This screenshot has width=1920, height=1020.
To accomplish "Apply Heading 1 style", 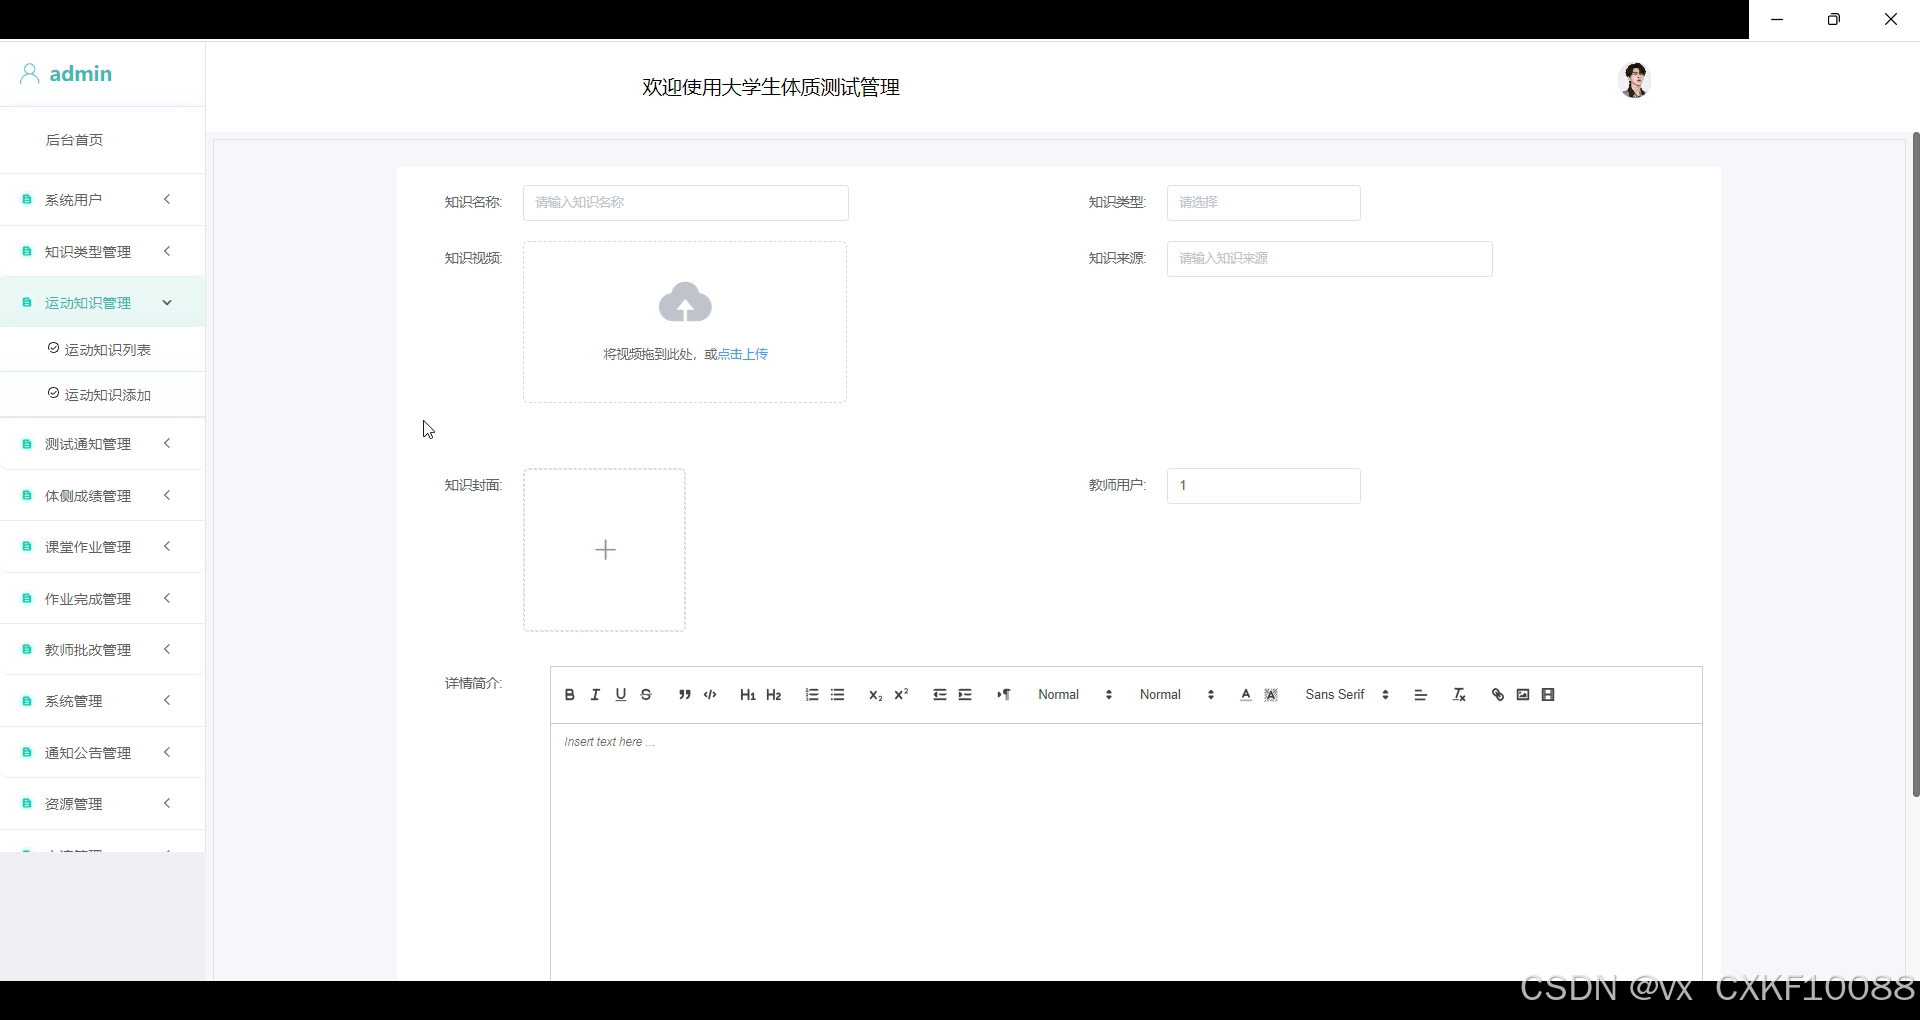I will [747, 695].
